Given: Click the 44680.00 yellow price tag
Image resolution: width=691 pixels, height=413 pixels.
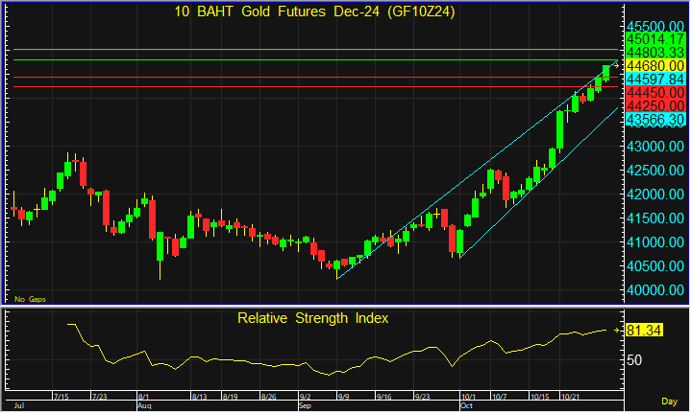Looking at the screenshot, I should click(x=654, y=65).
